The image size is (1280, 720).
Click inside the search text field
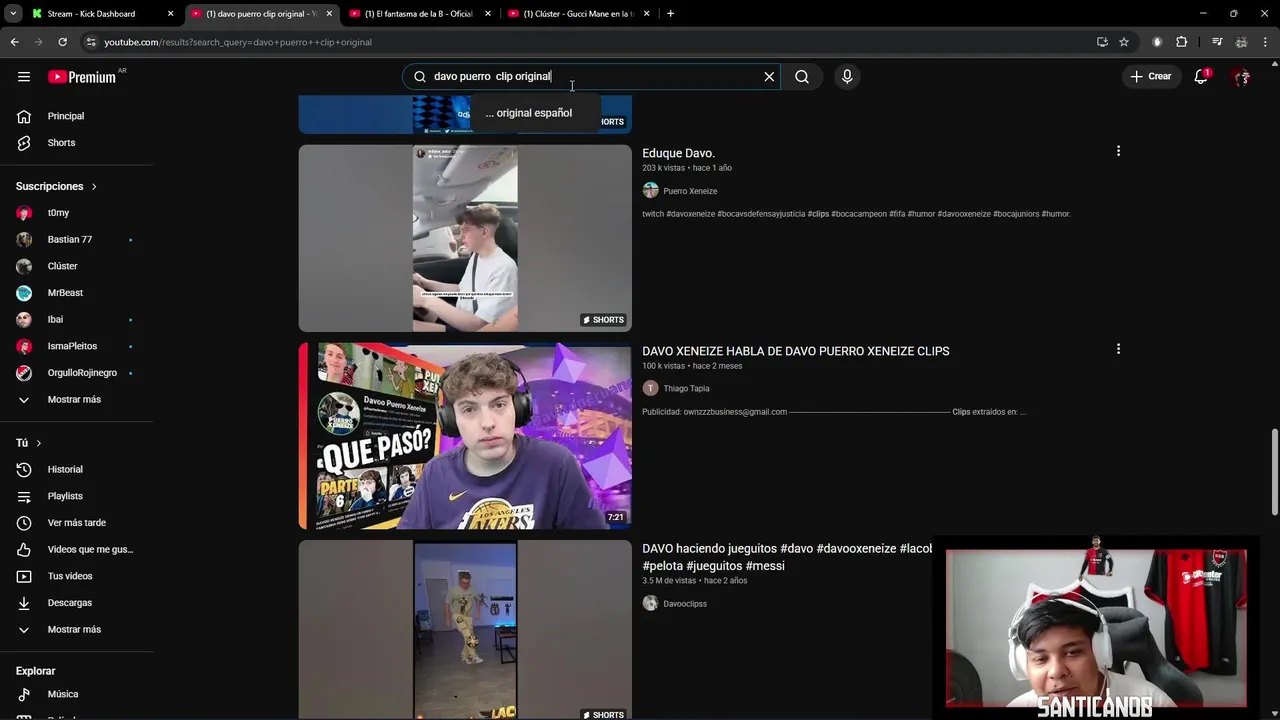(x=590, y=77)
